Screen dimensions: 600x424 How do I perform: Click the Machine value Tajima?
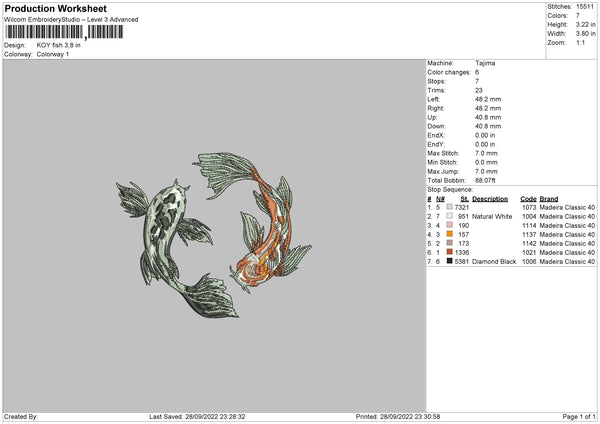[x=485, y=63]
